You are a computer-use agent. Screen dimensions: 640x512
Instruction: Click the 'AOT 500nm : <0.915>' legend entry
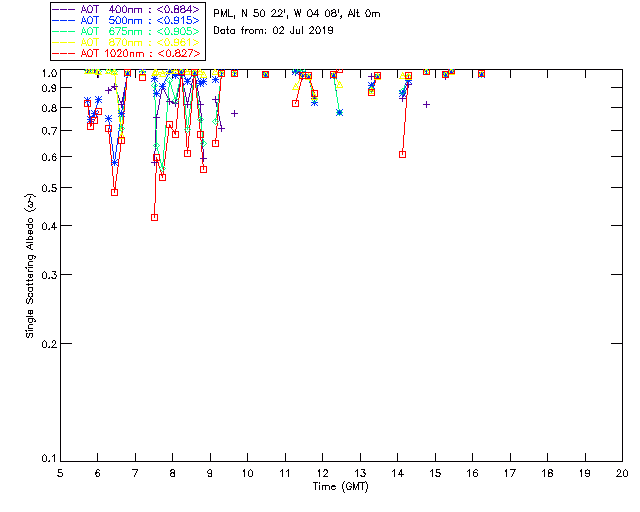126,20
